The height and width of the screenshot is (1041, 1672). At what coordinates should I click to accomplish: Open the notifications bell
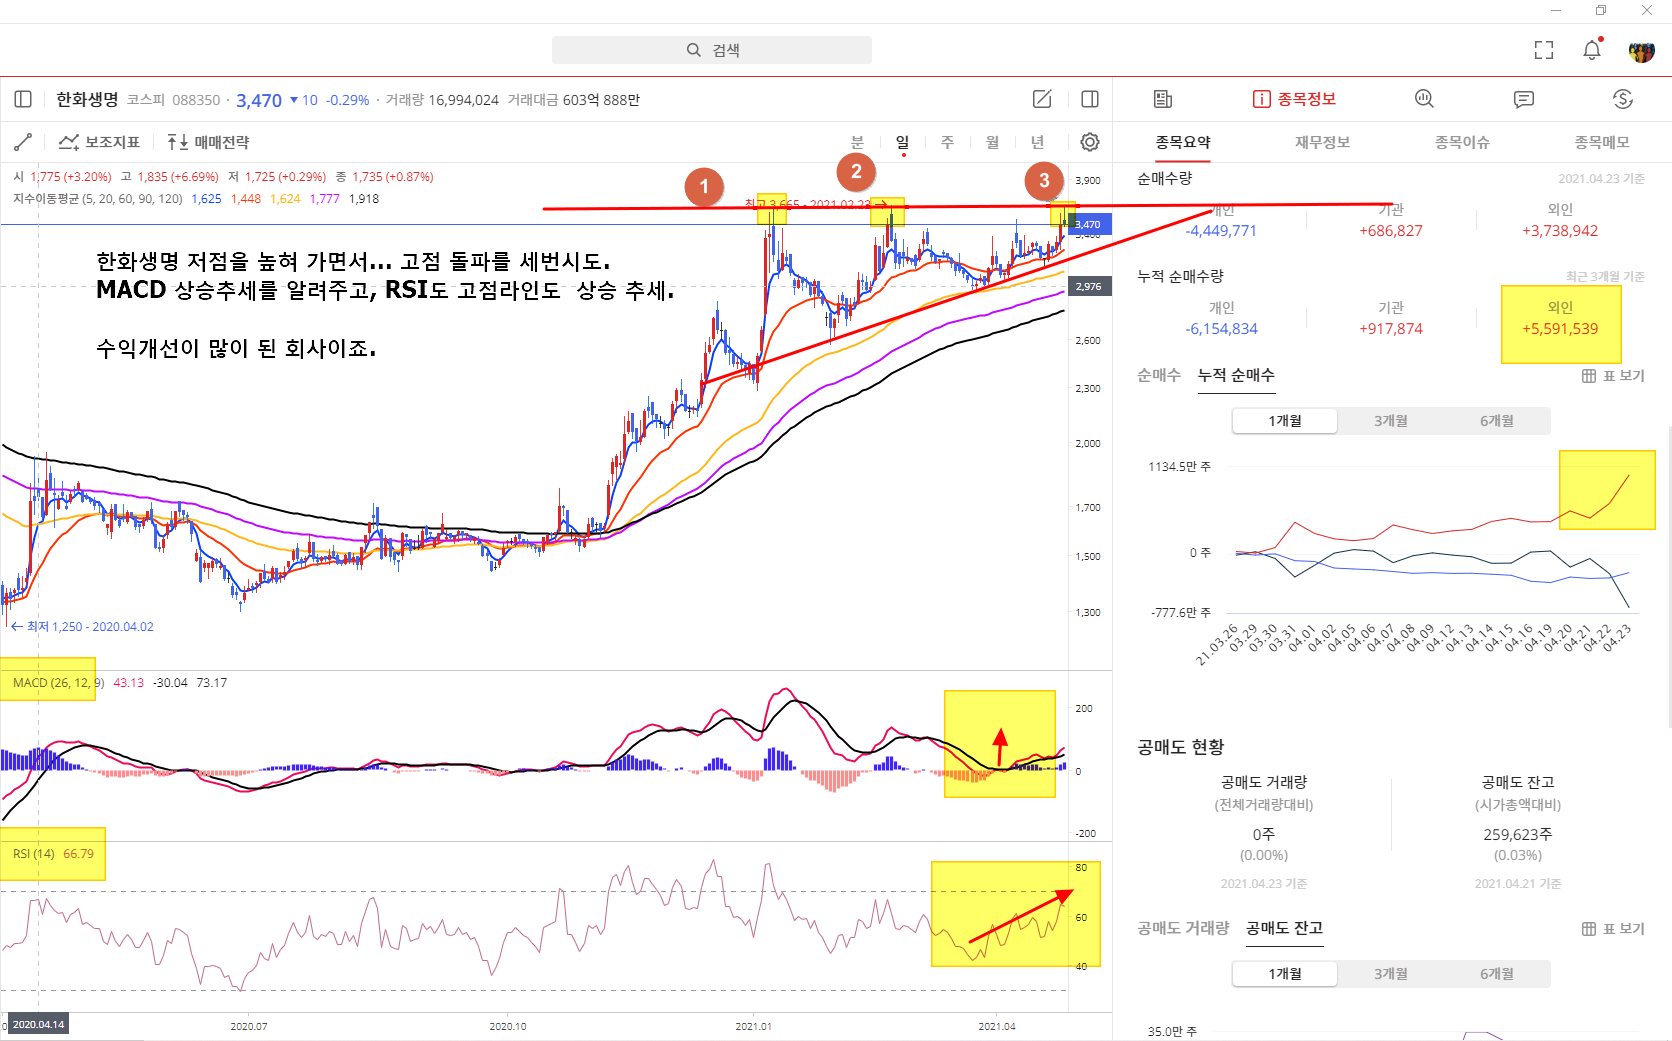pos(1592,50)
